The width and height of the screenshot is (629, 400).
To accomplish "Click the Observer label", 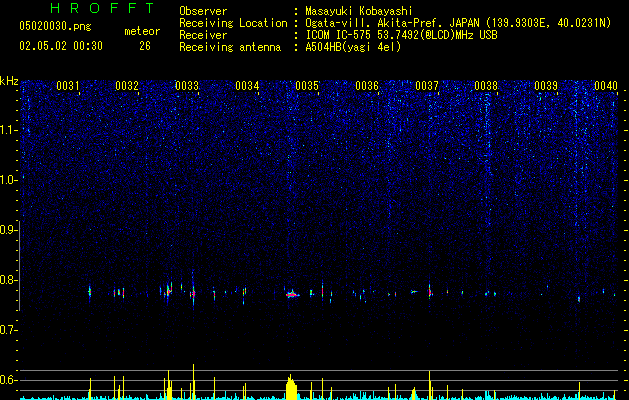I will tap(203, 11).
